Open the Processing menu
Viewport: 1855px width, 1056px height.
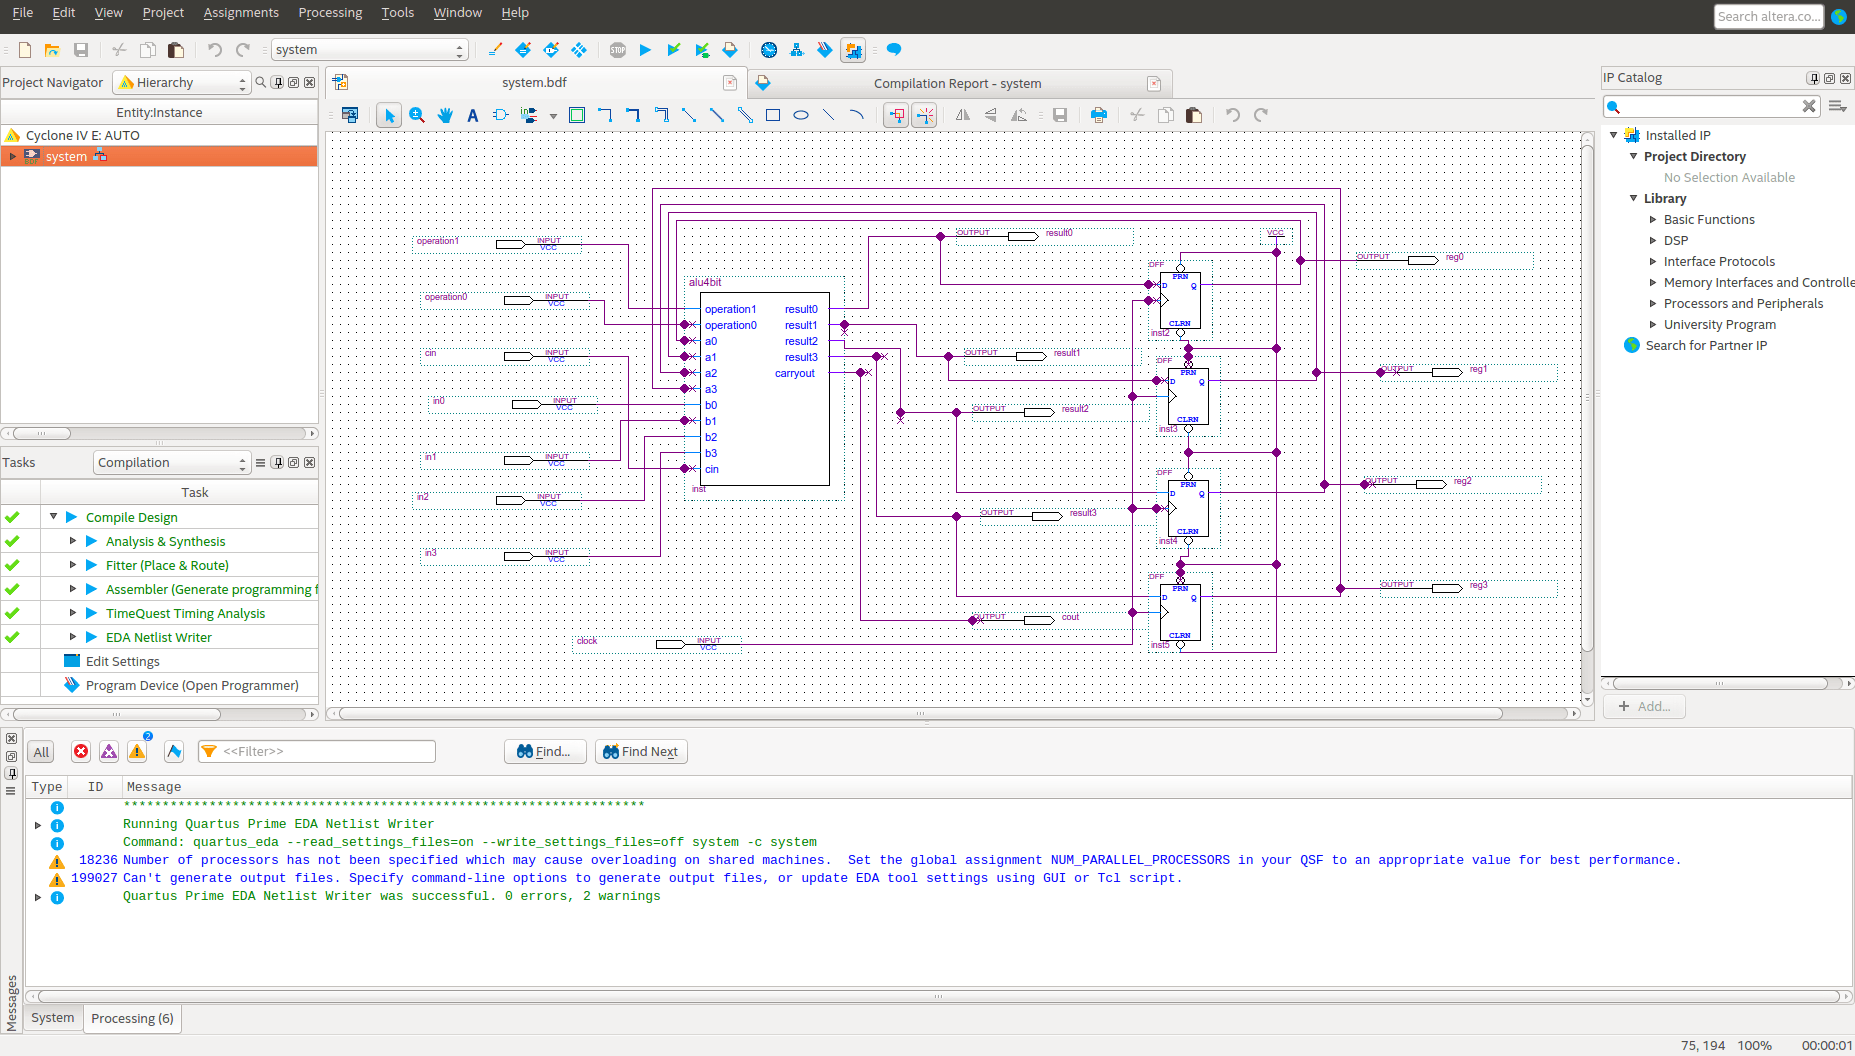[330, 13]
